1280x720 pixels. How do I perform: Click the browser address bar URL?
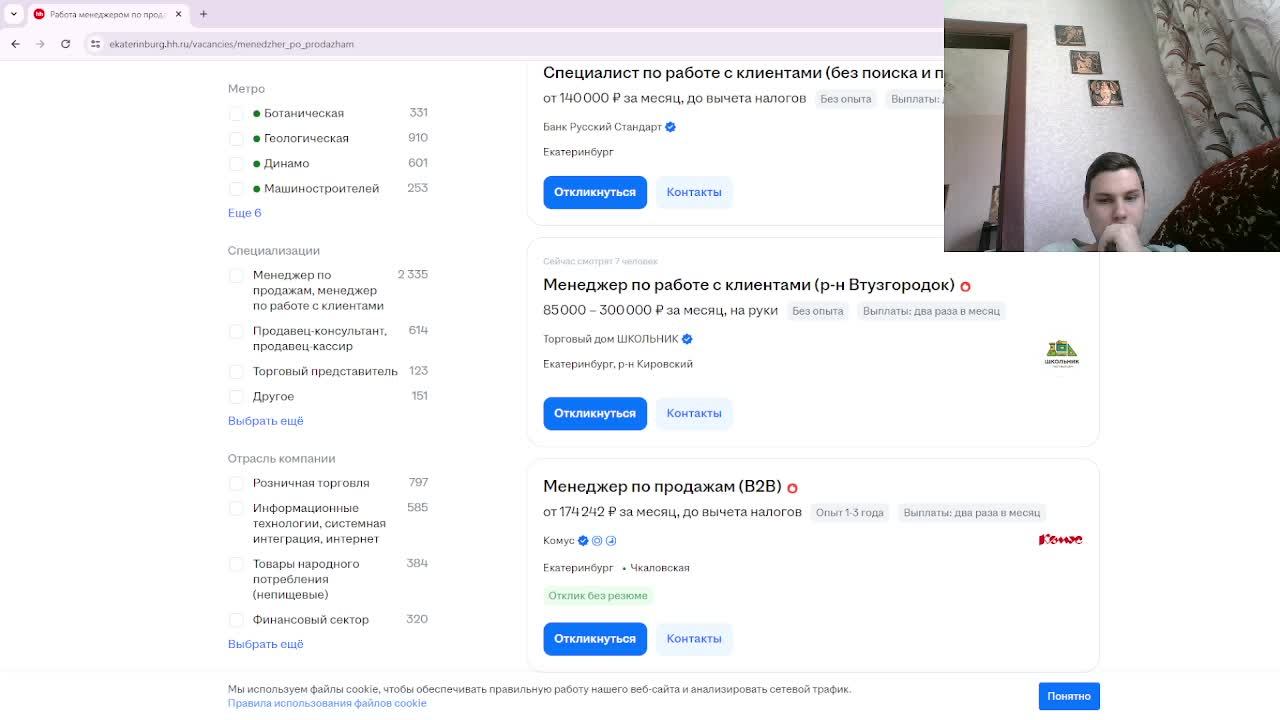231,44
